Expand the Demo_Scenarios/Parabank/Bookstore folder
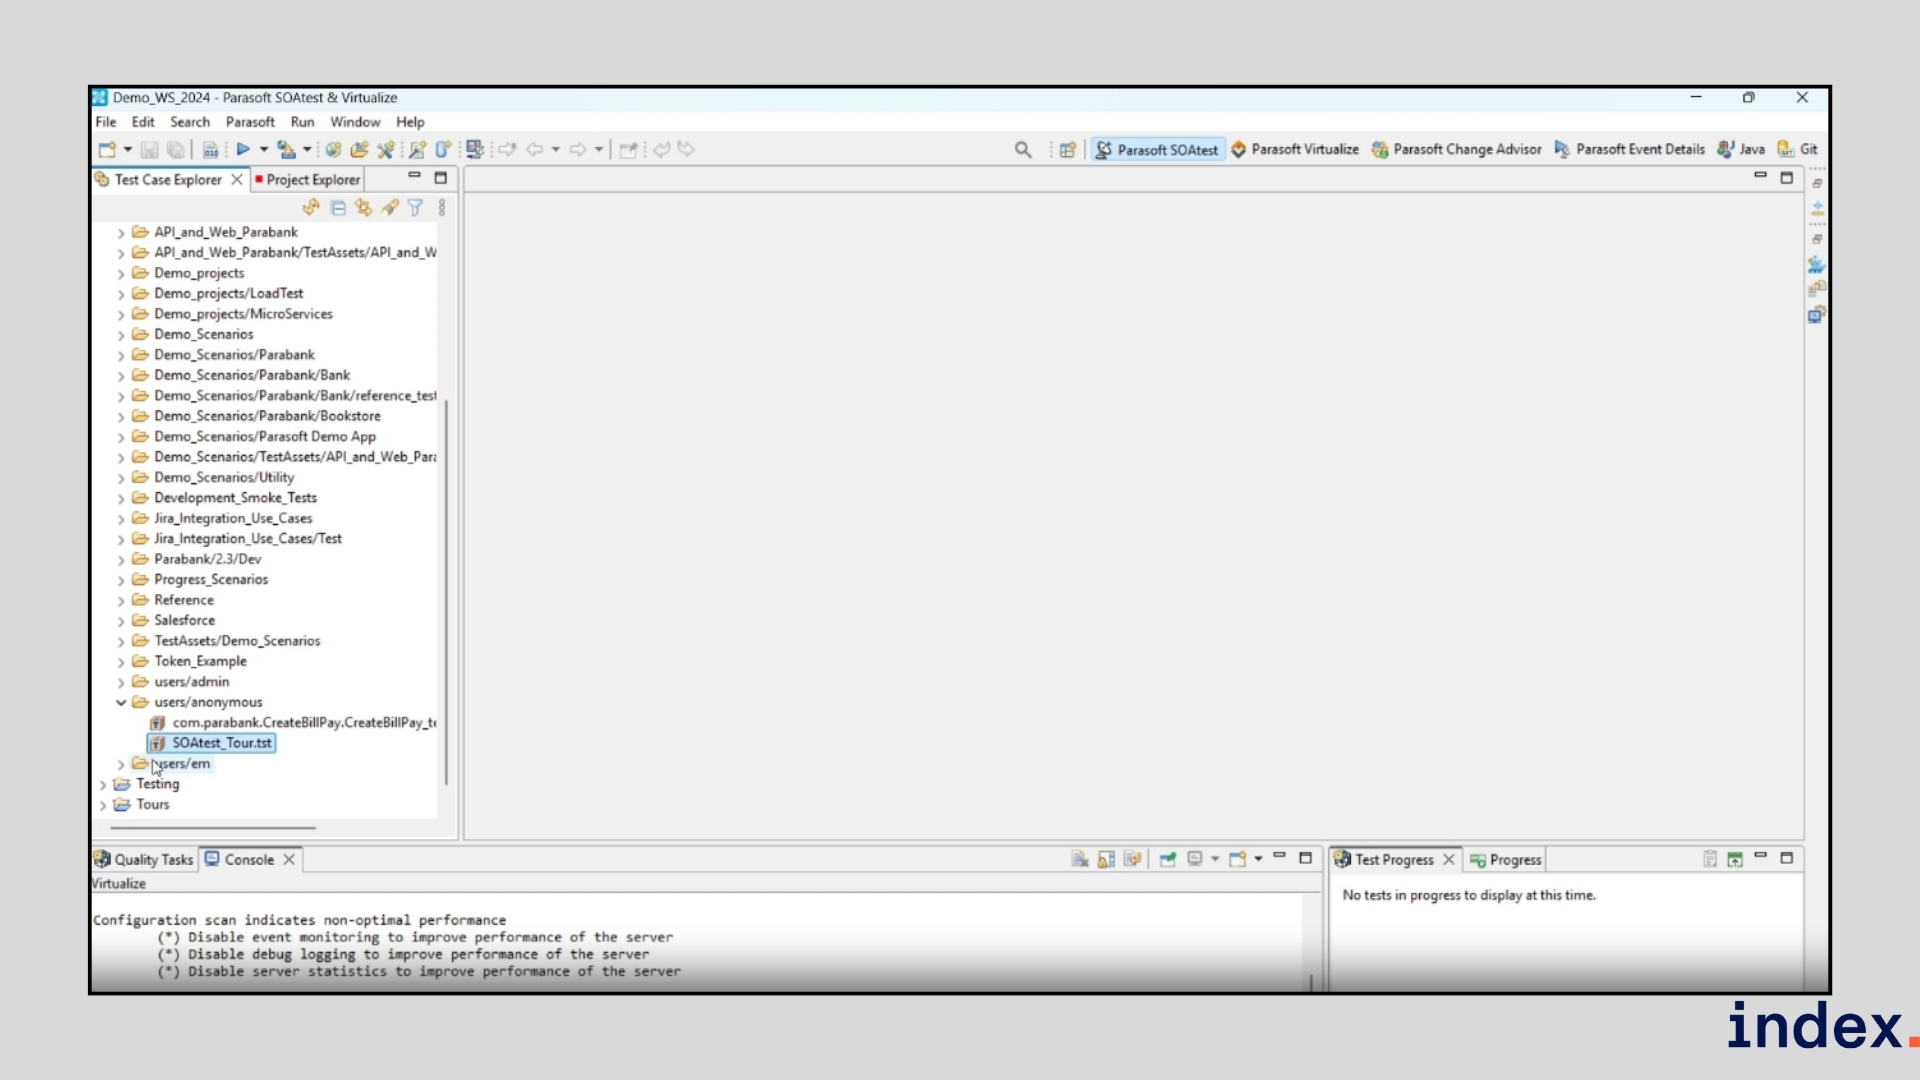The image size is (1920, 1080). coord(121,417)
